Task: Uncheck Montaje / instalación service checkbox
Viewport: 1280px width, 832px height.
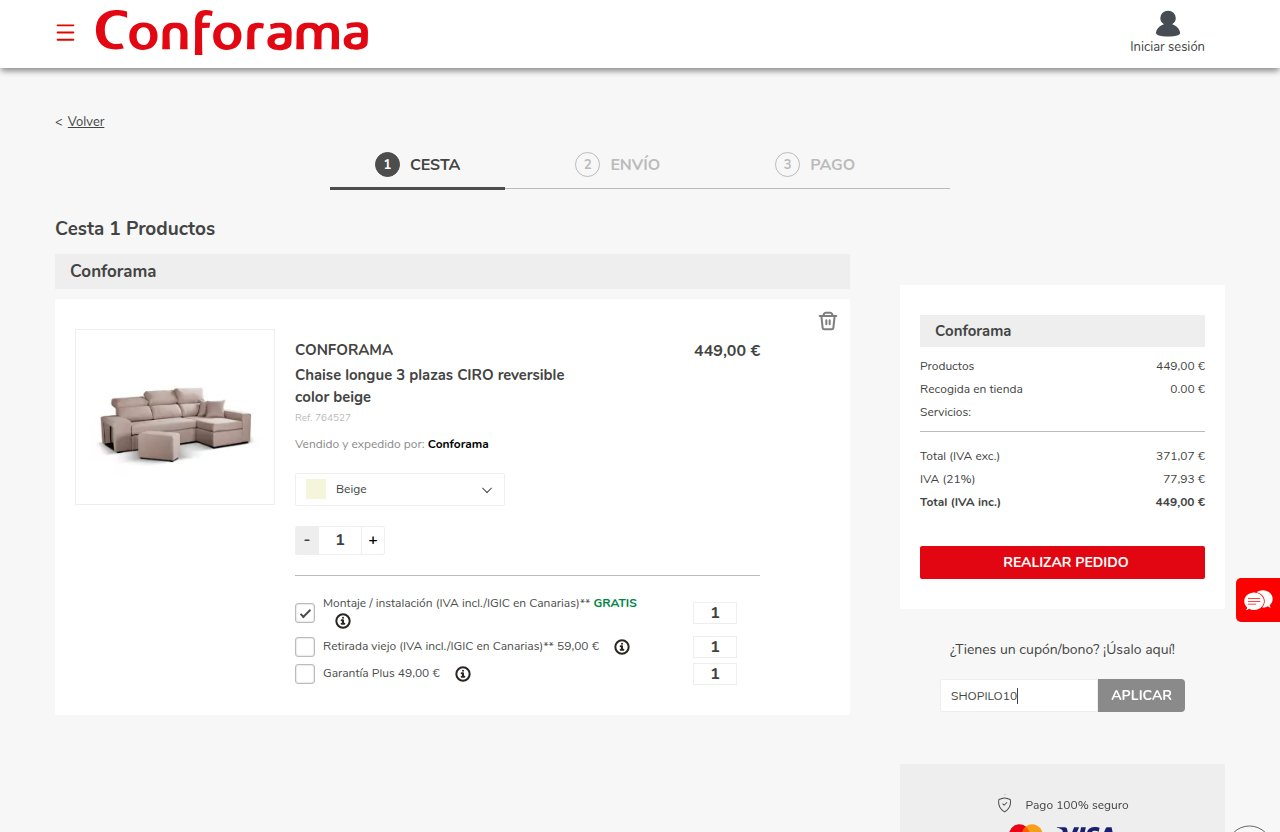Action: [305, 613]
